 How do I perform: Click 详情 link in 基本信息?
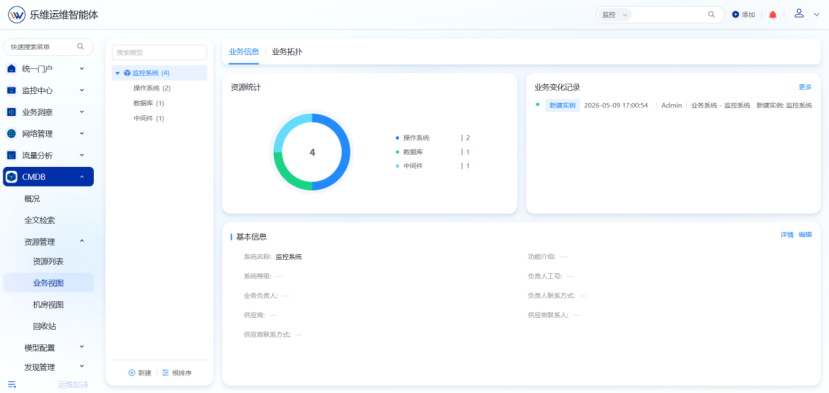coord(787,235)
